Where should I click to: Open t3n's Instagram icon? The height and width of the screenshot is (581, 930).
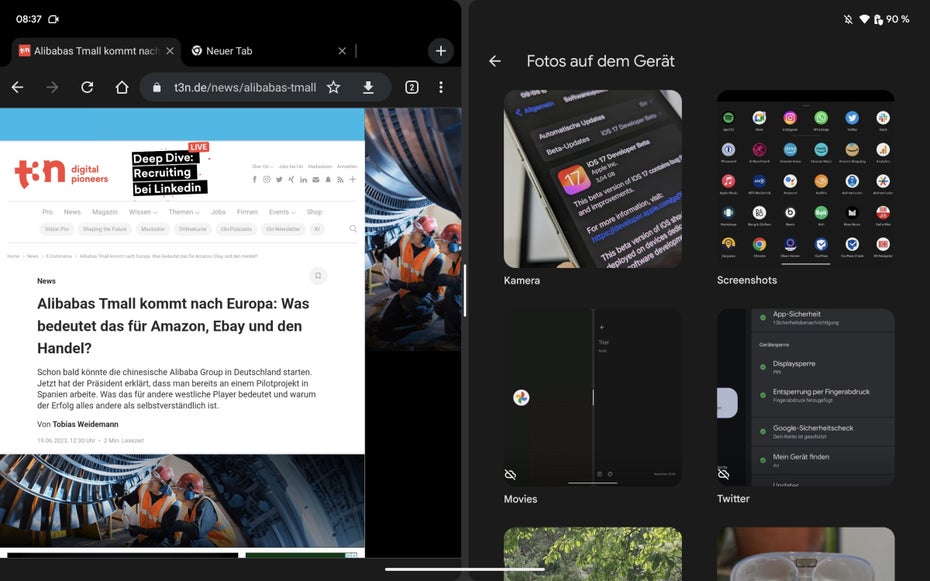click(x=267, y=179)
